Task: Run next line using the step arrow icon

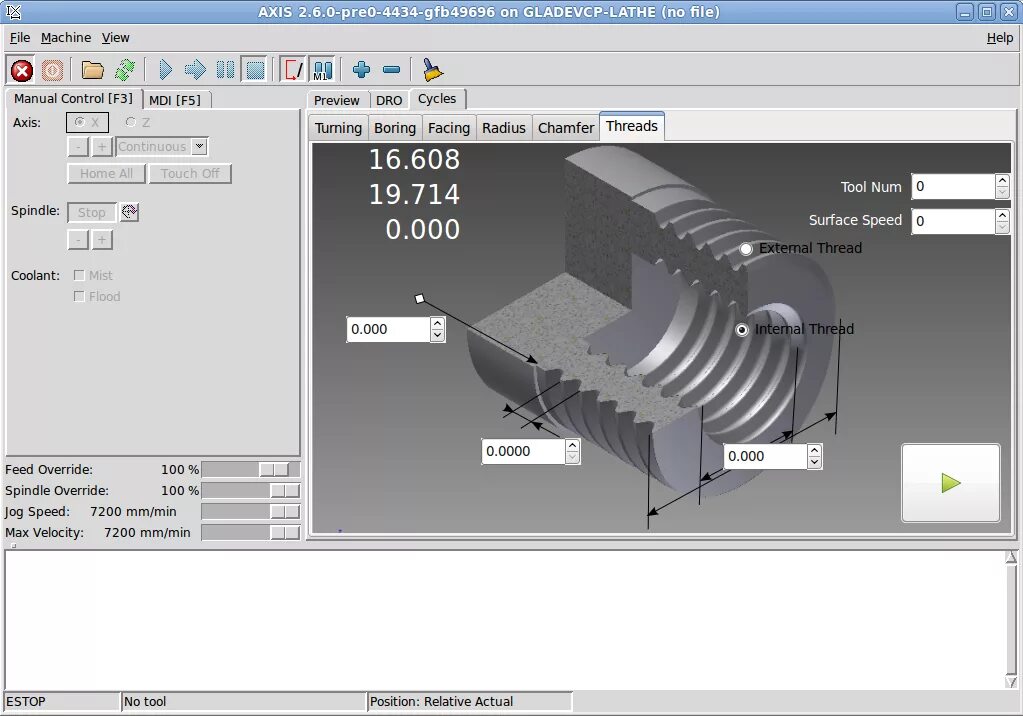Action: 195,70
